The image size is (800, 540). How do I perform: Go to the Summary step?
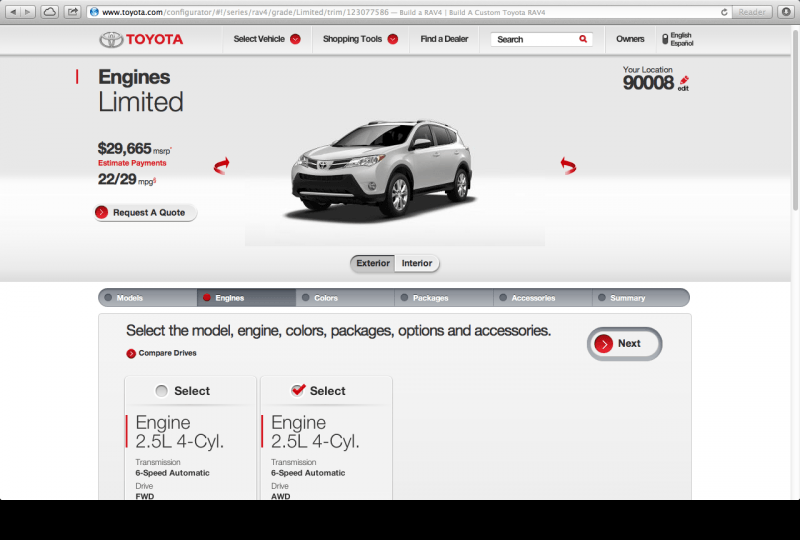641,298
